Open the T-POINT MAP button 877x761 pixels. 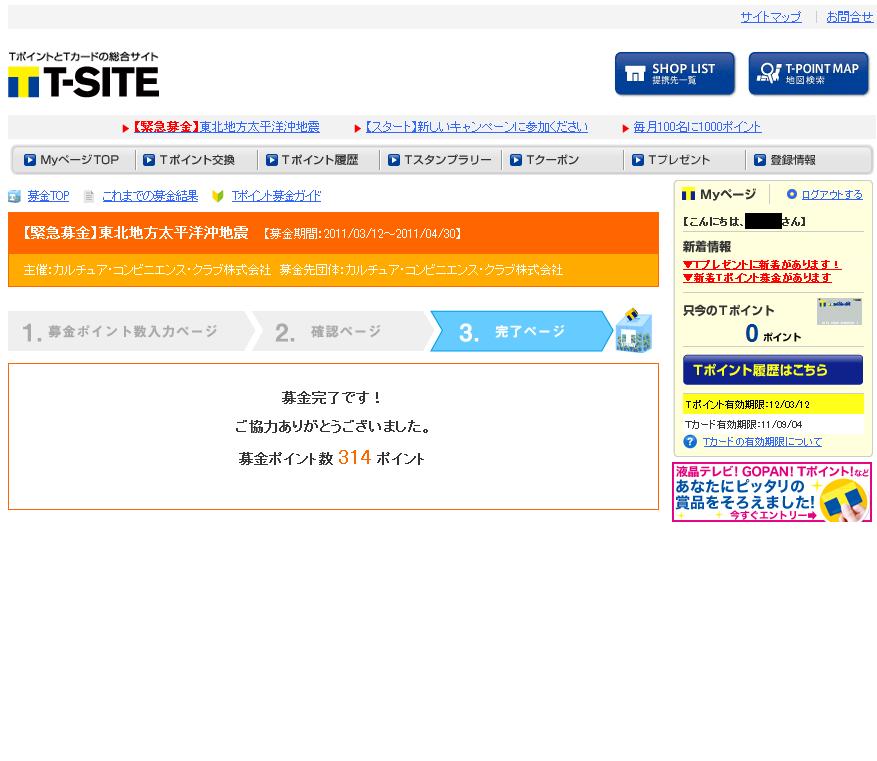(x=808, y=73)
